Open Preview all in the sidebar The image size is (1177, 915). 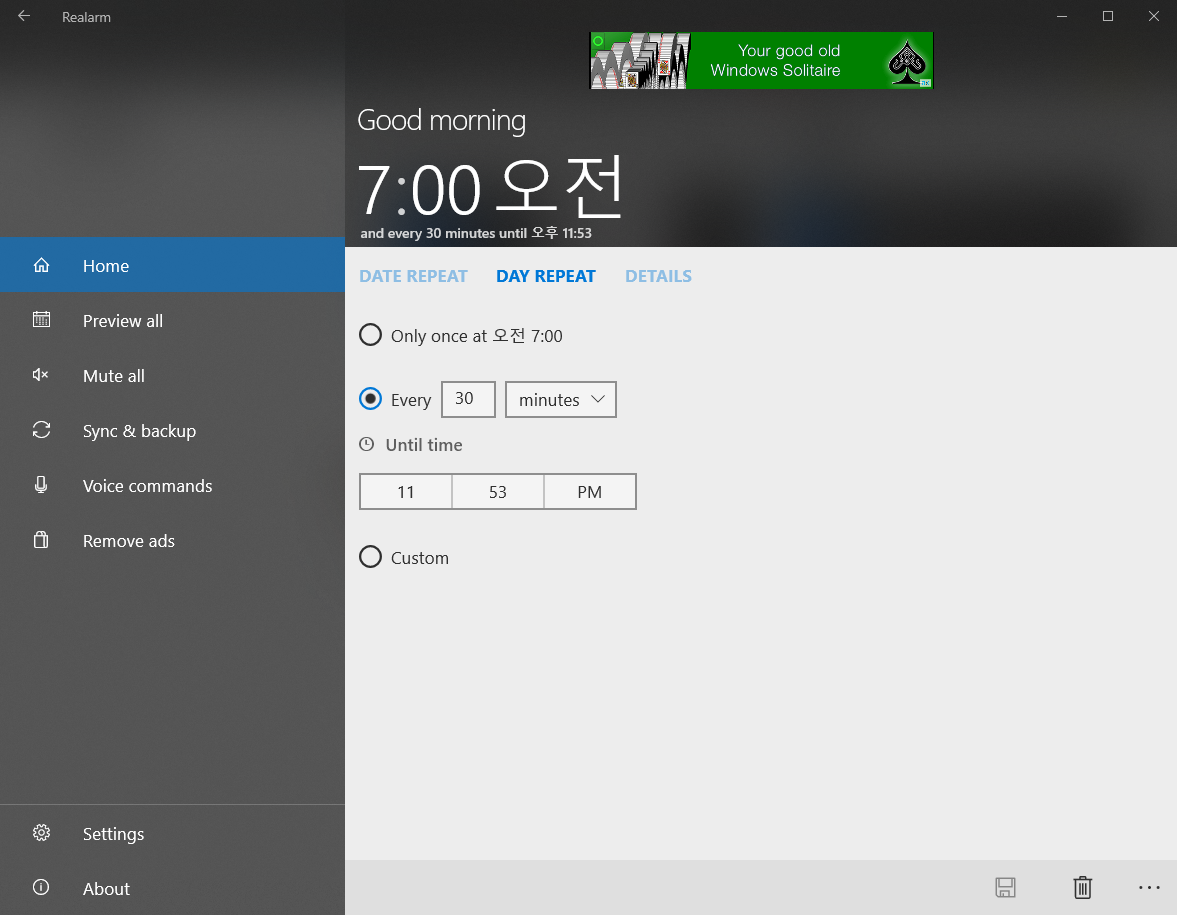tap(173, 321)
